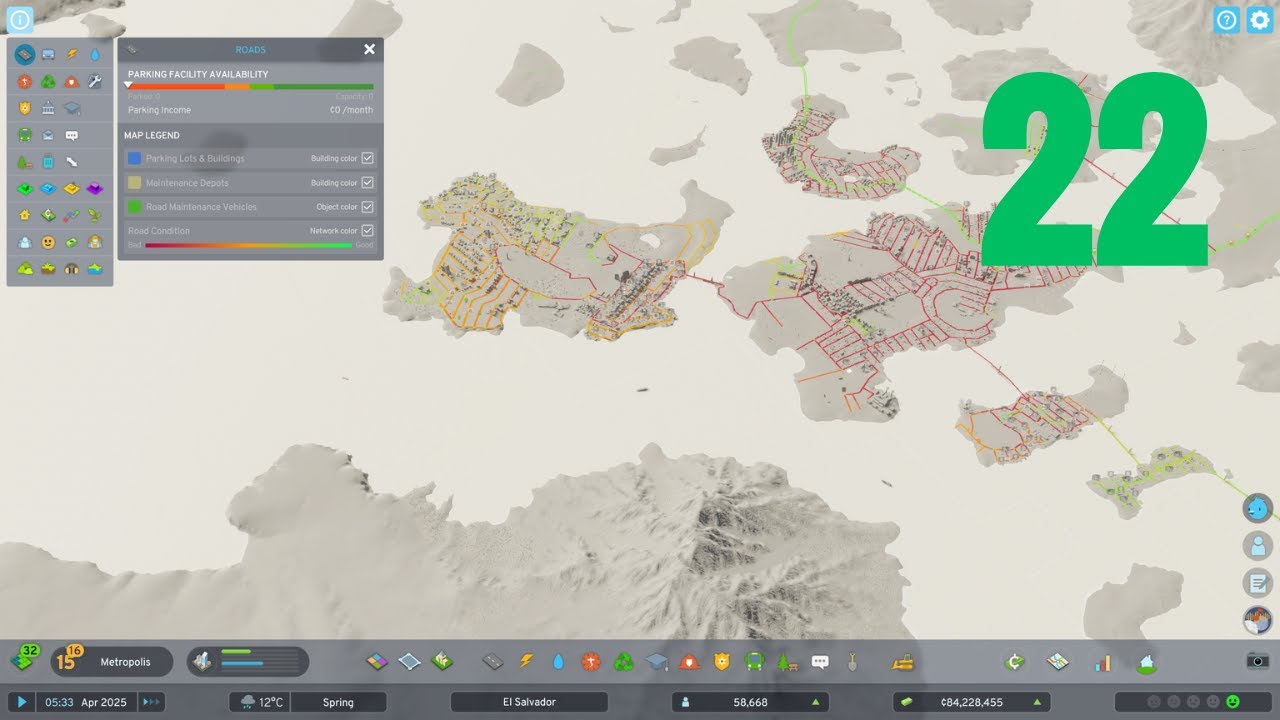Open the Public transport bus info view
The height and width of the screenshot is (720, 1280).
tap(25, 135)
